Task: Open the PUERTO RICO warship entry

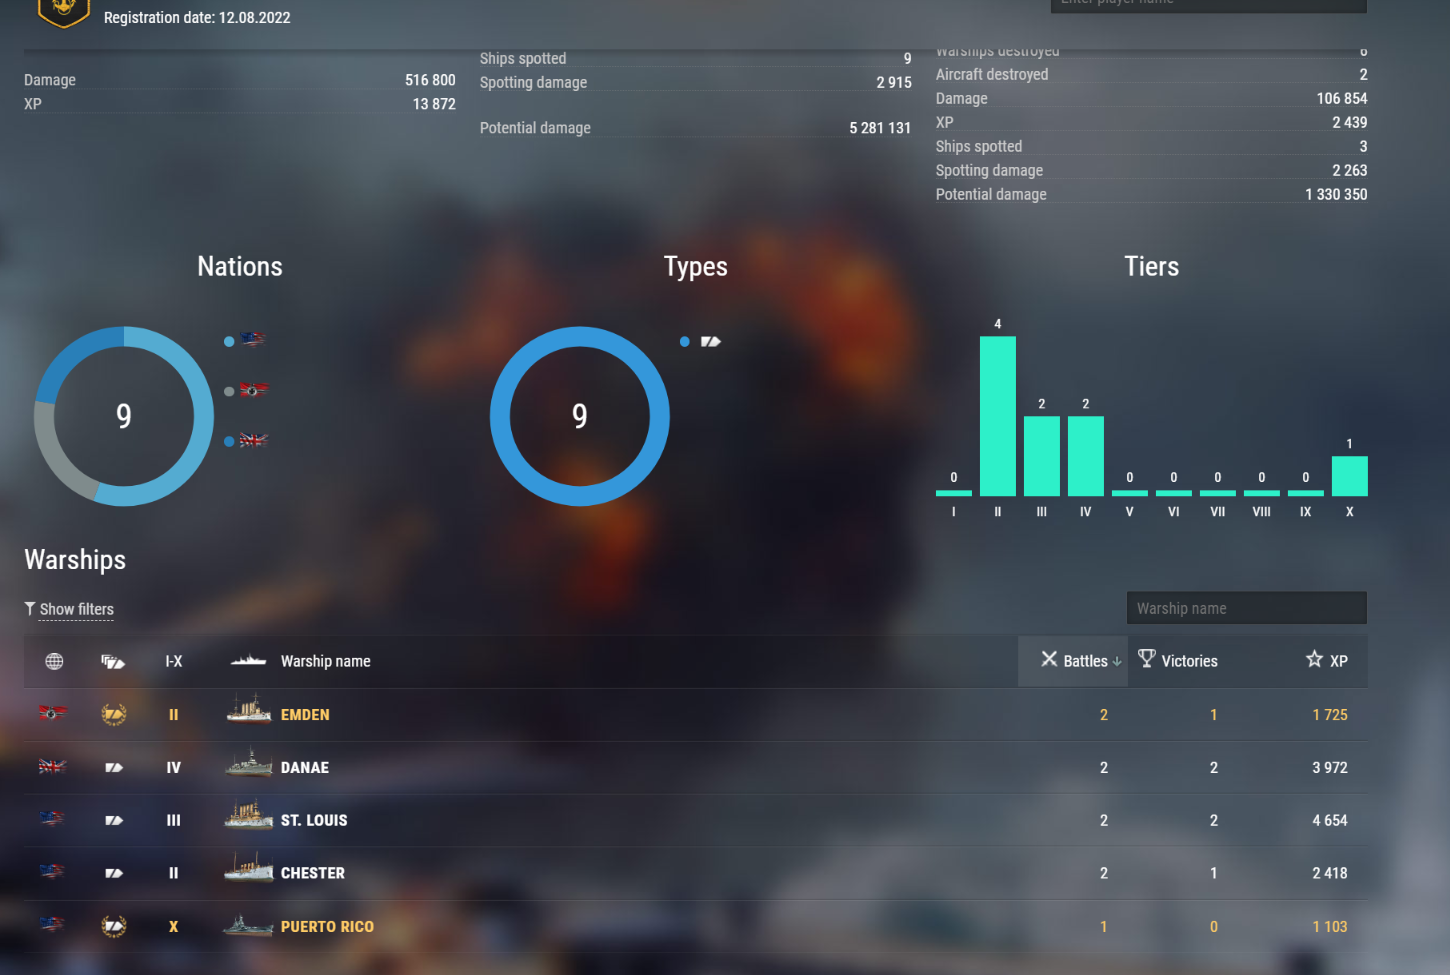Action: 327,927
